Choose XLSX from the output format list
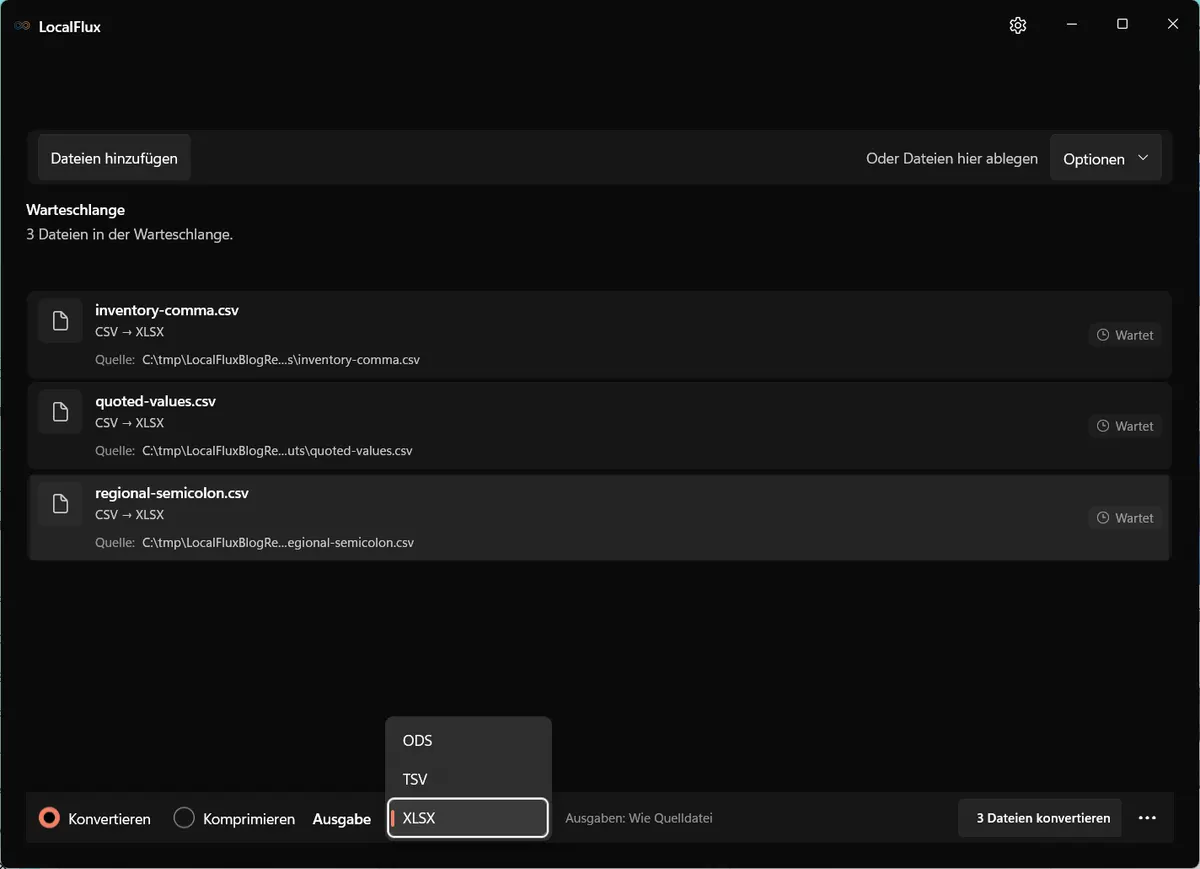This screenshot has height=869, width=1200. 468,818
